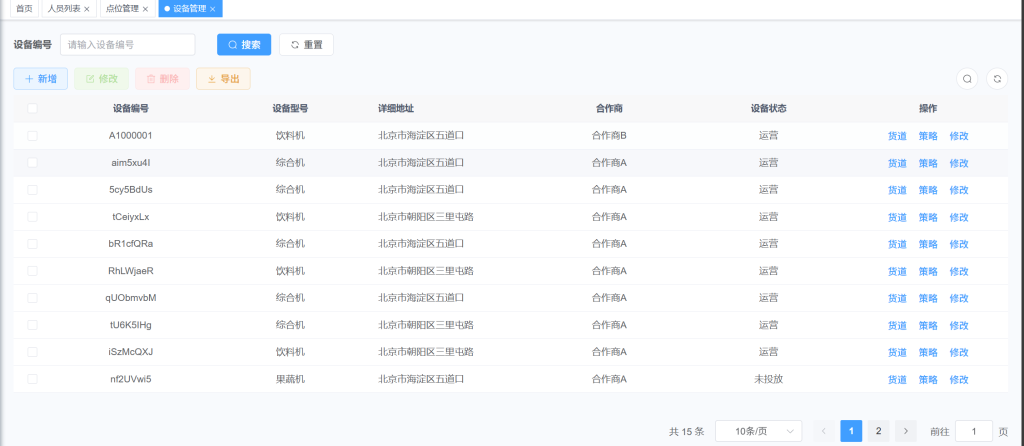Viewport: 1024px width, 446px height.
Task: Click the round refresh icon above the table
Action: [x=996, y=79]
